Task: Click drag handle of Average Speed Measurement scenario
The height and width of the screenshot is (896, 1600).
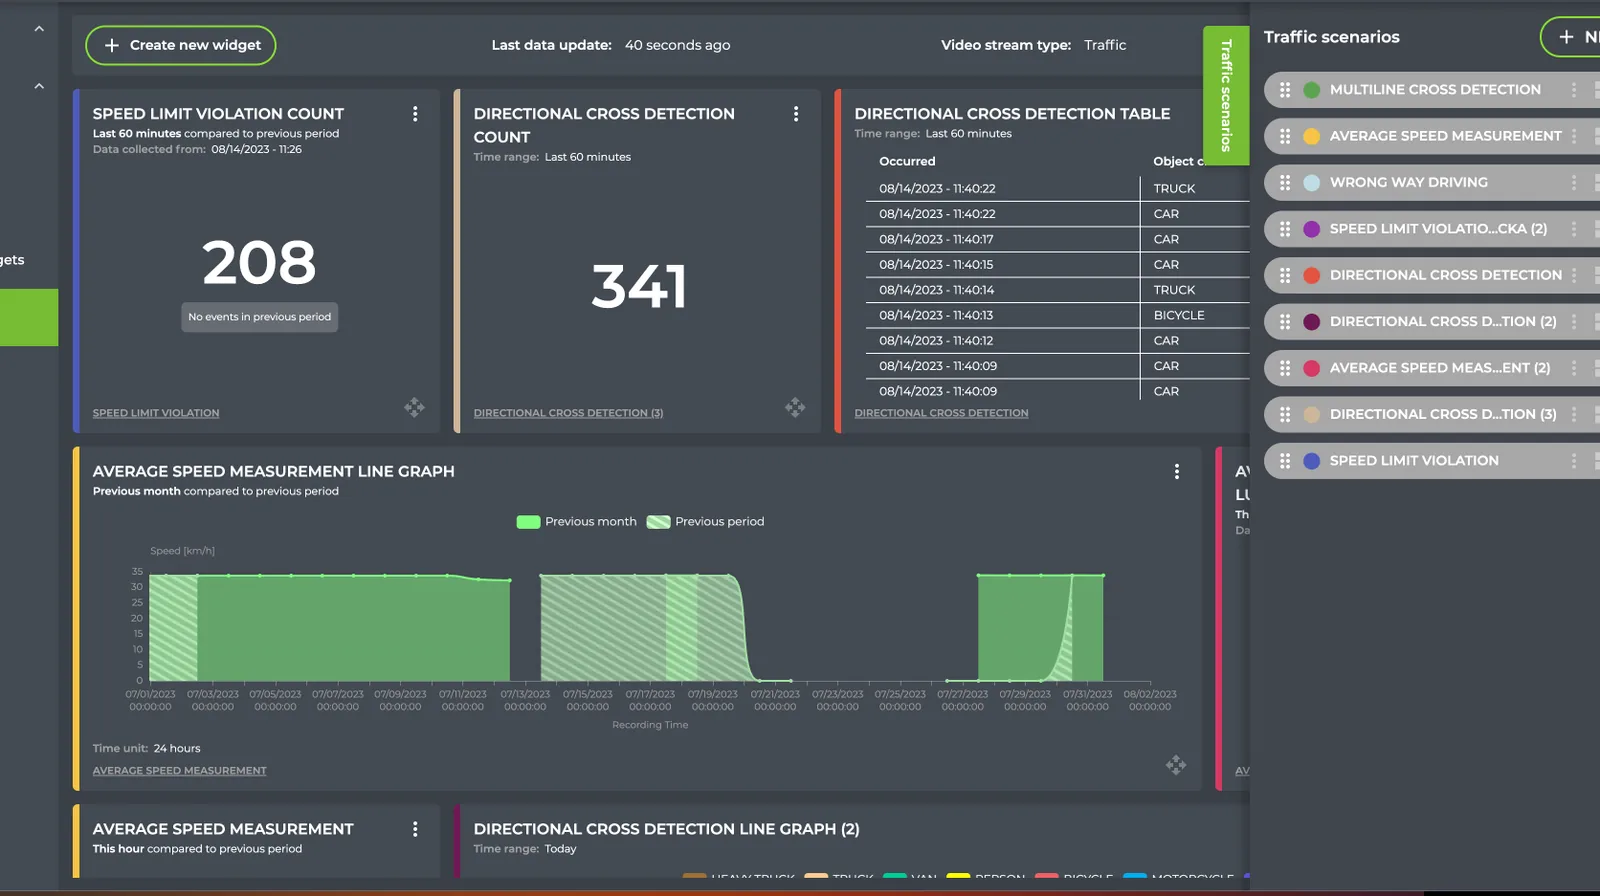Action: click(1285, 136)
